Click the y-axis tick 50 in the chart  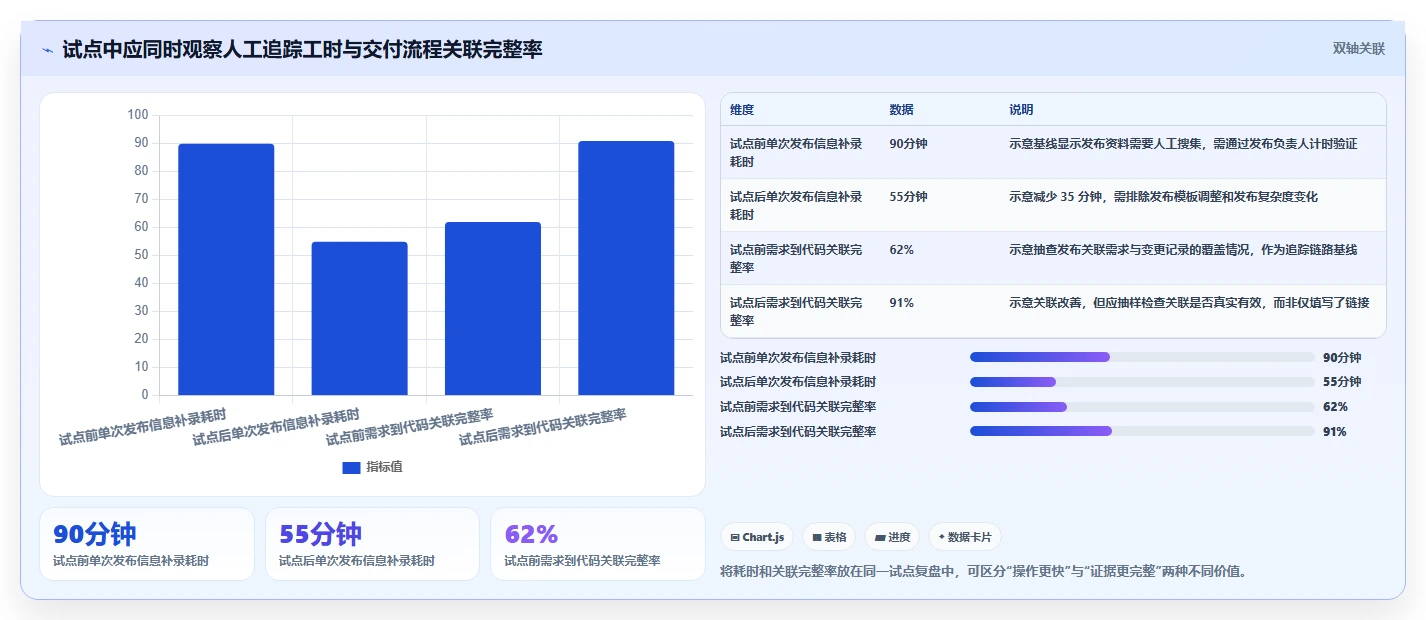141,255
